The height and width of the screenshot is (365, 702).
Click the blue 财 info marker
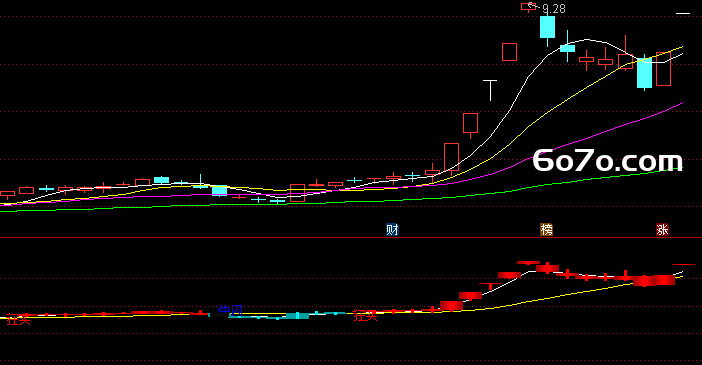click(392, 230)
